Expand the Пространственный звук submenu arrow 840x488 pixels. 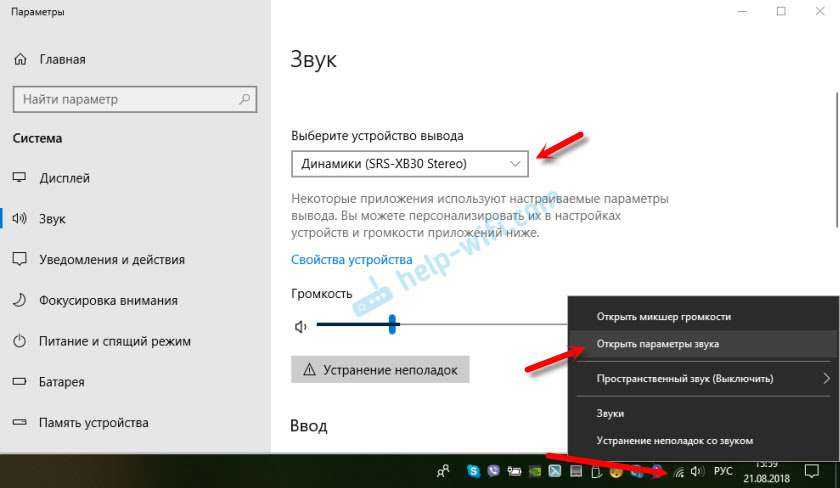pos(826,379)
